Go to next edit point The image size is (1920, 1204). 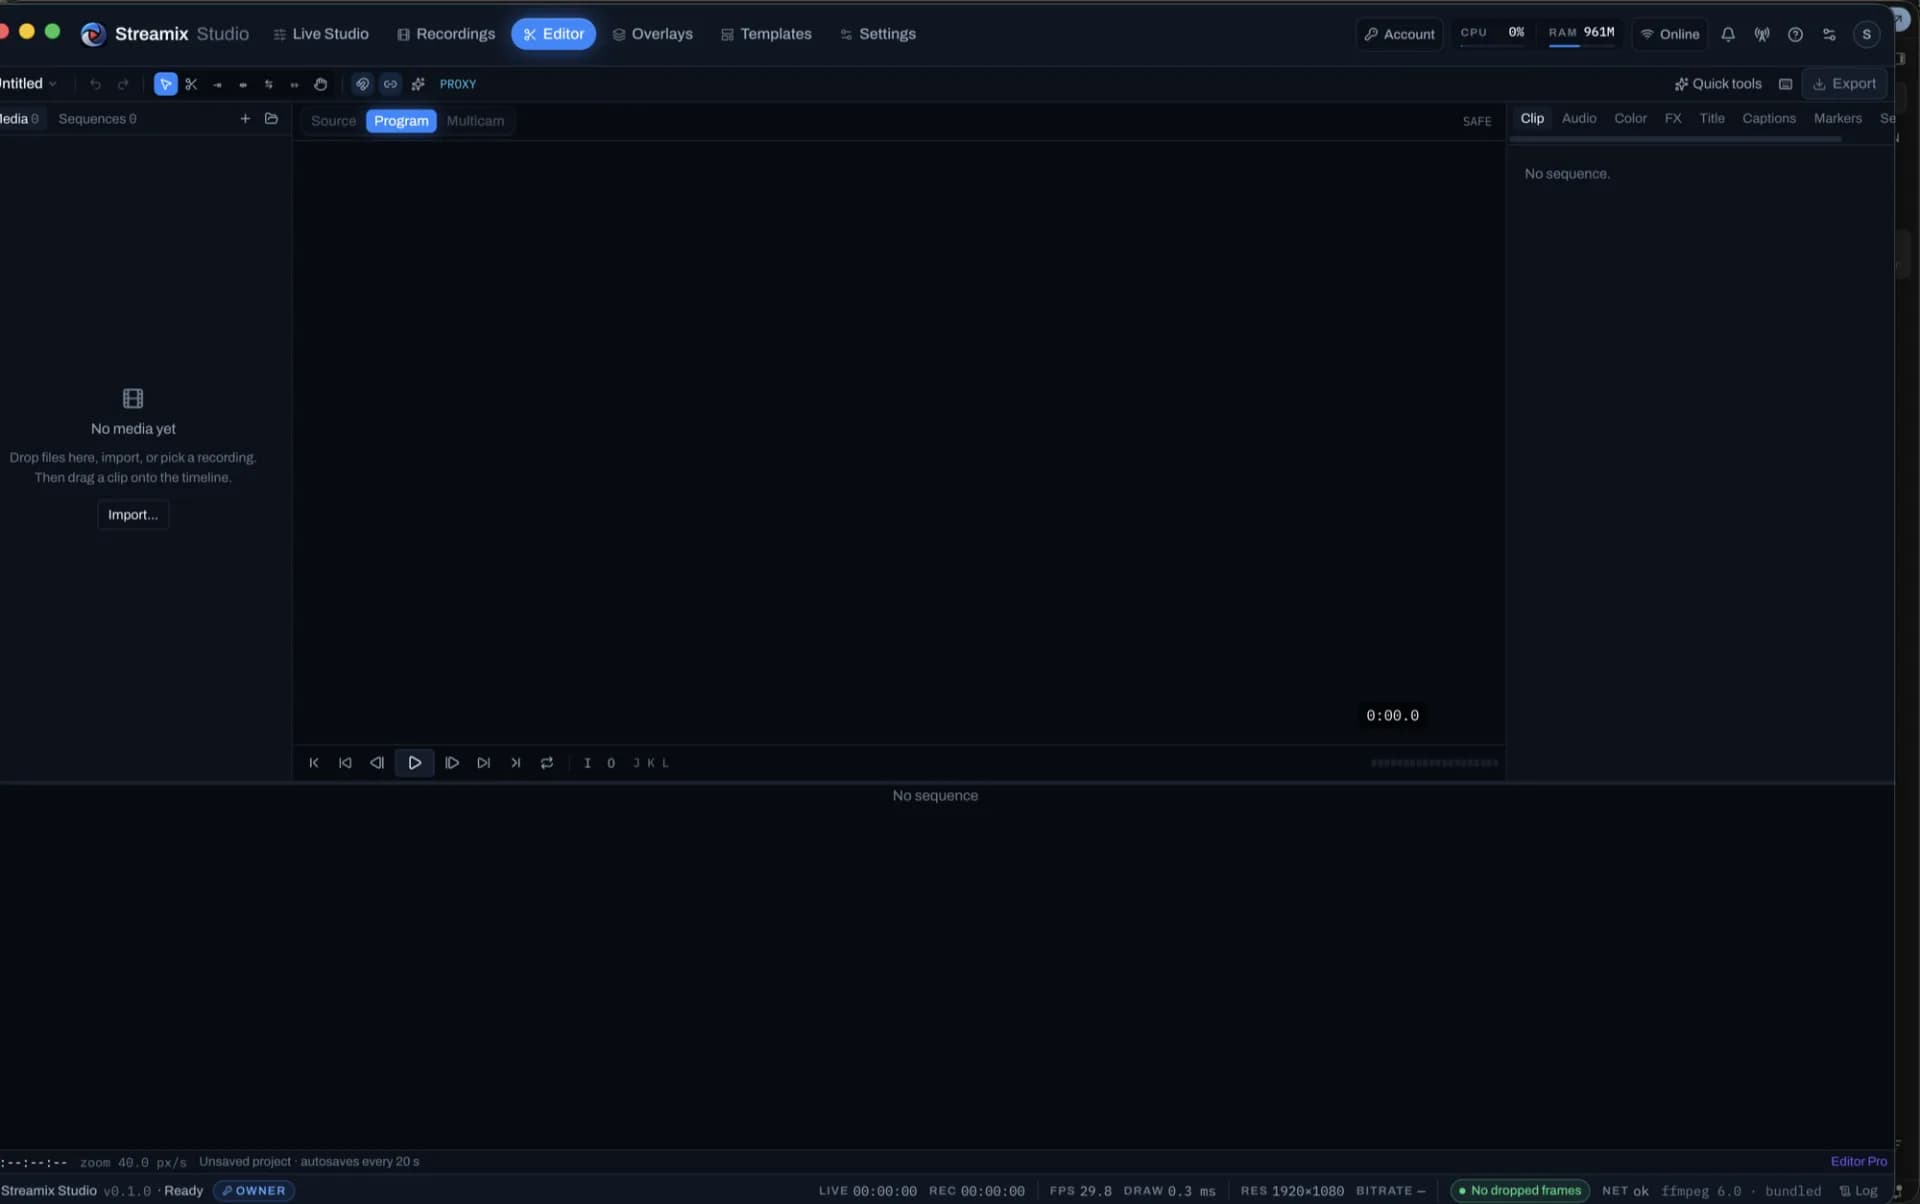[484, 763]
